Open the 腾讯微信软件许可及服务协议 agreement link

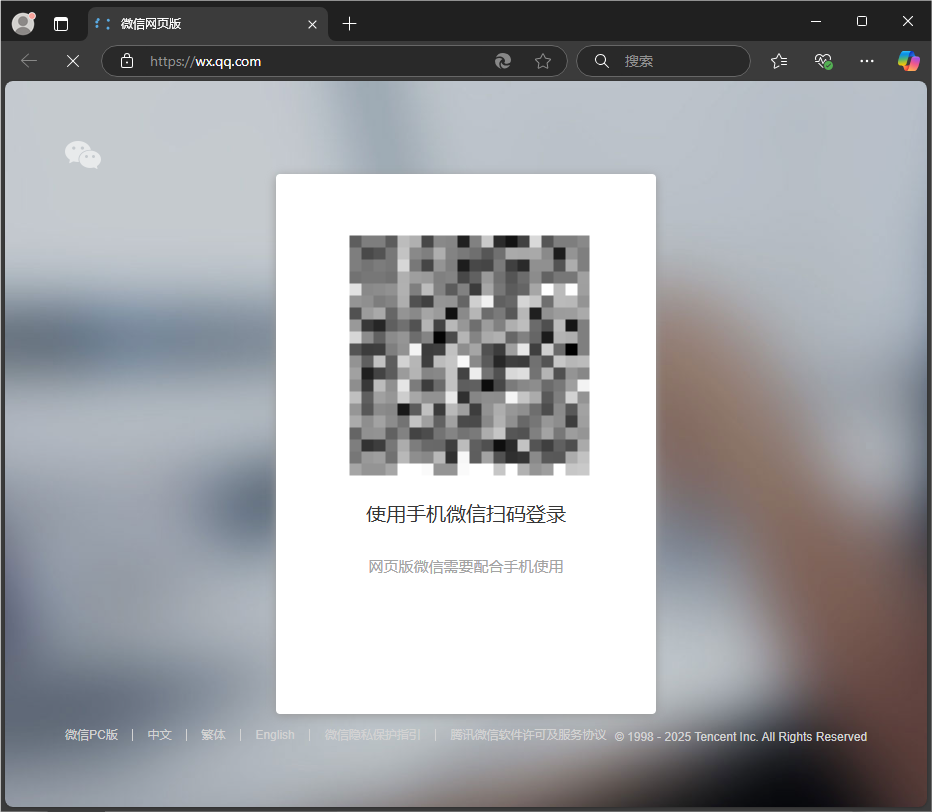click(527, 735)
